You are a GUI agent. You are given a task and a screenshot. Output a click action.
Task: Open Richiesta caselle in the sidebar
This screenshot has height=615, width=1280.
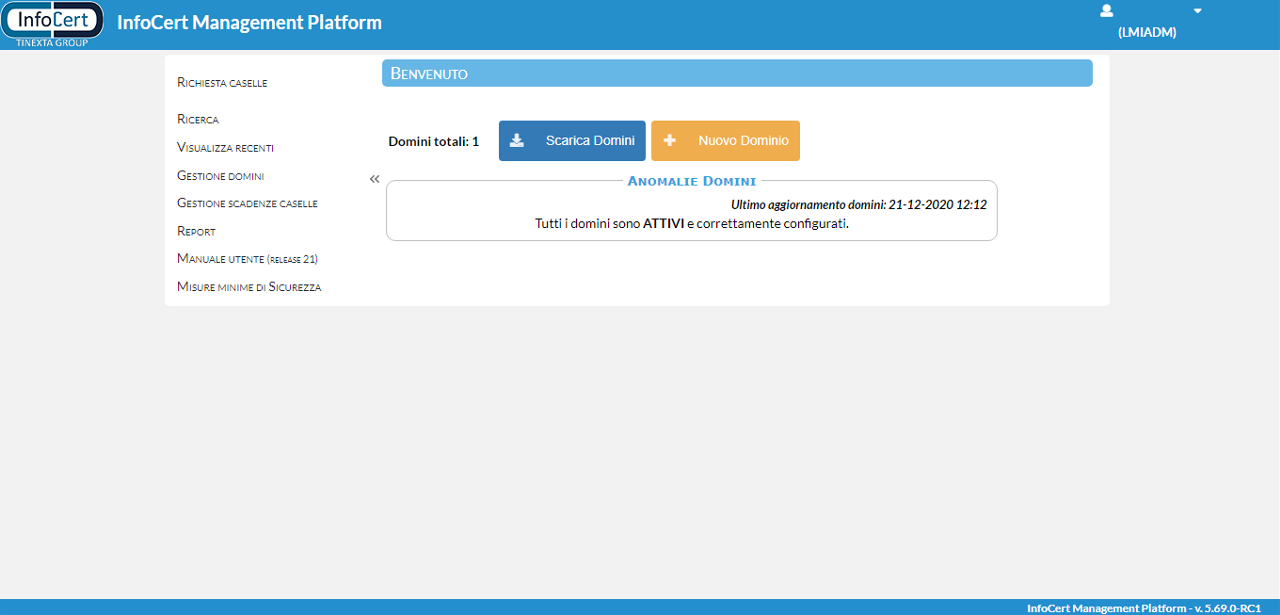[222, 83]
